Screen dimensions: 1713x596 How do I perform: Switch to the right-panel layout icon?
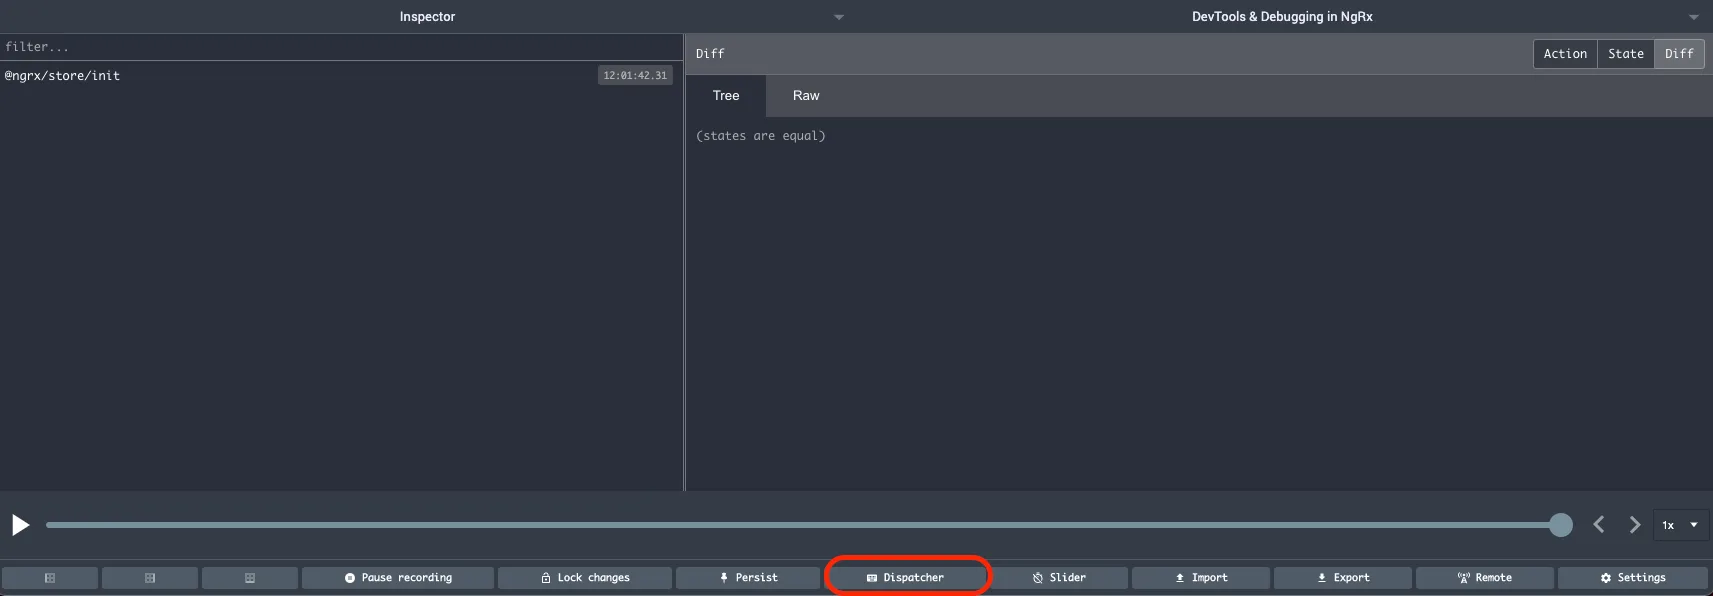point(150,578)
